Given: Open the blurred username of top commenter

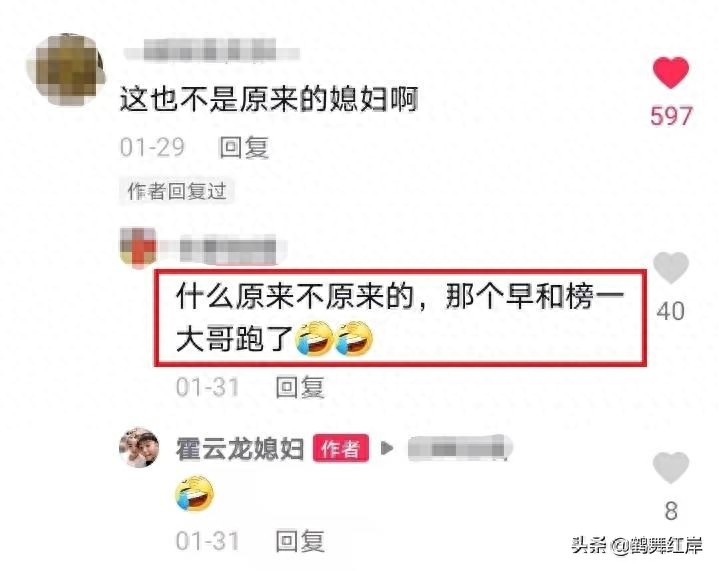Looking at the screenshot, I should coord(211,50).
